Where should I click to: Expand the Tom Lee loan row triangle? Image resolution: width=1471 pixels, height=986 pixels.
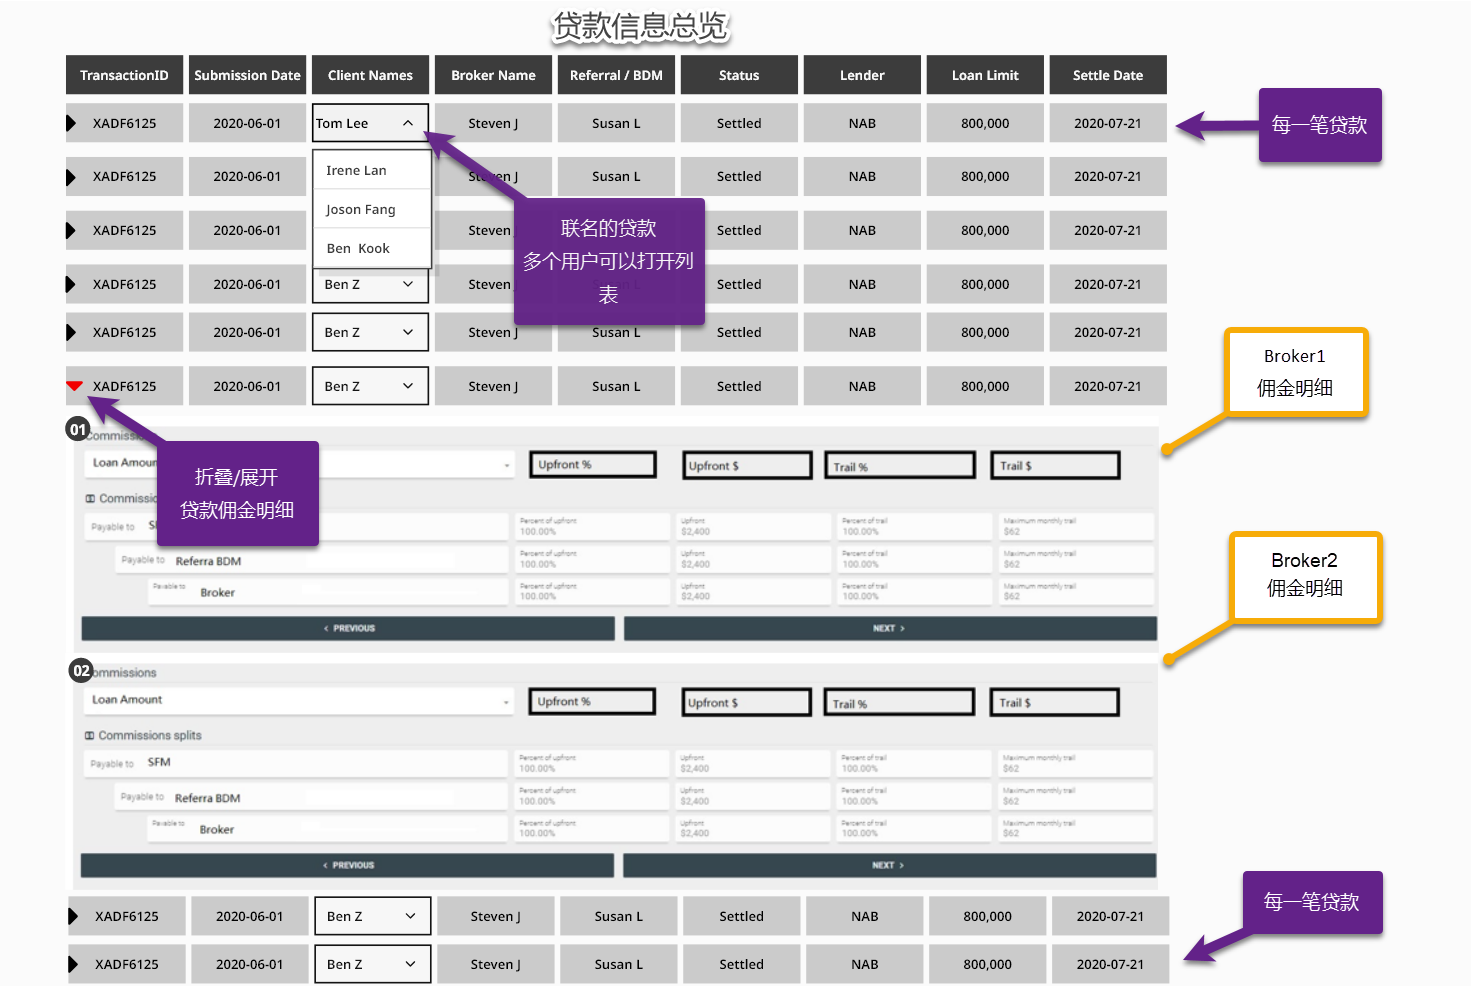pyautogui.click(x=71, y=123)
